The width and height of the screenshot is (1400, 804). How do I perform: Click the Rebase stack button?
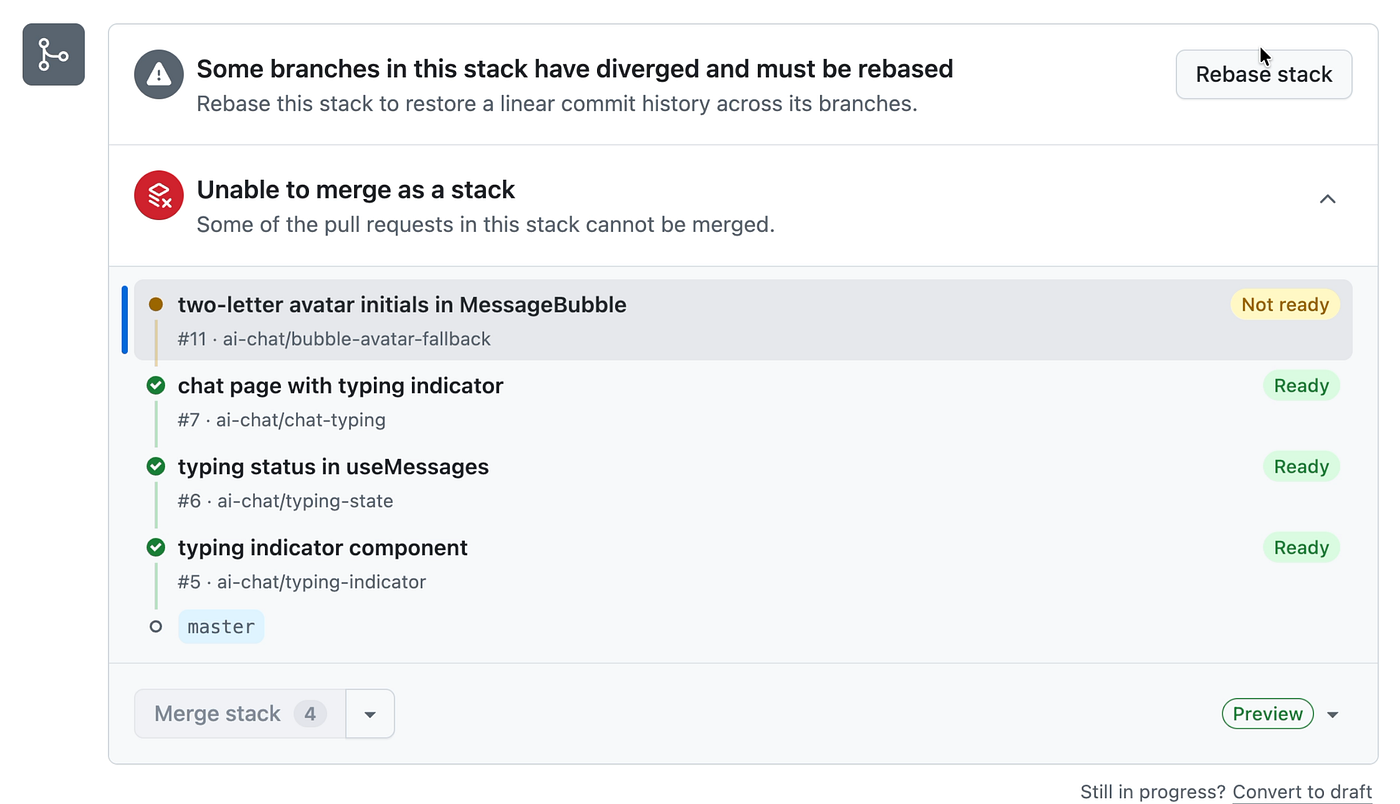1264,75
